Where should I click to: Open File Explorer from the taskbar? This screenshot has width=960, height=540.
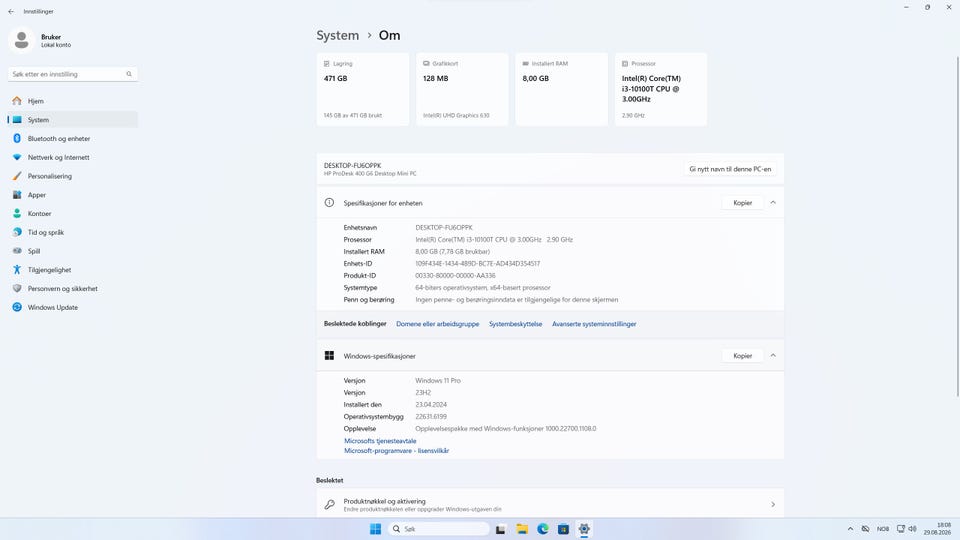pyautogui.click(x=522, y=529)
